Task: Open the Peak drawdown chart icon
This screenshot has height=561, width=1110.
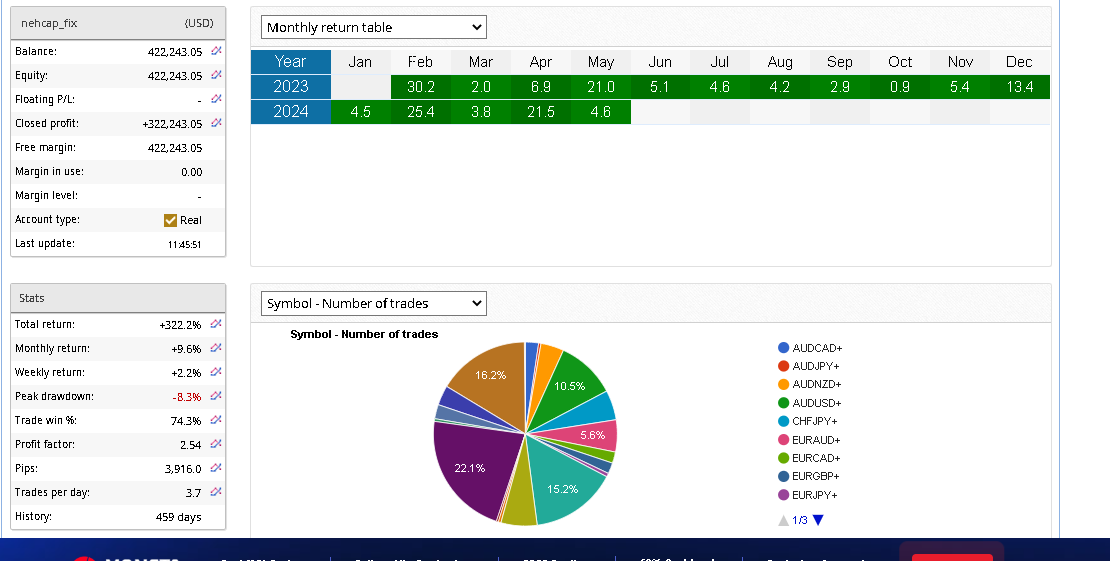Action: tap(217, 396)
